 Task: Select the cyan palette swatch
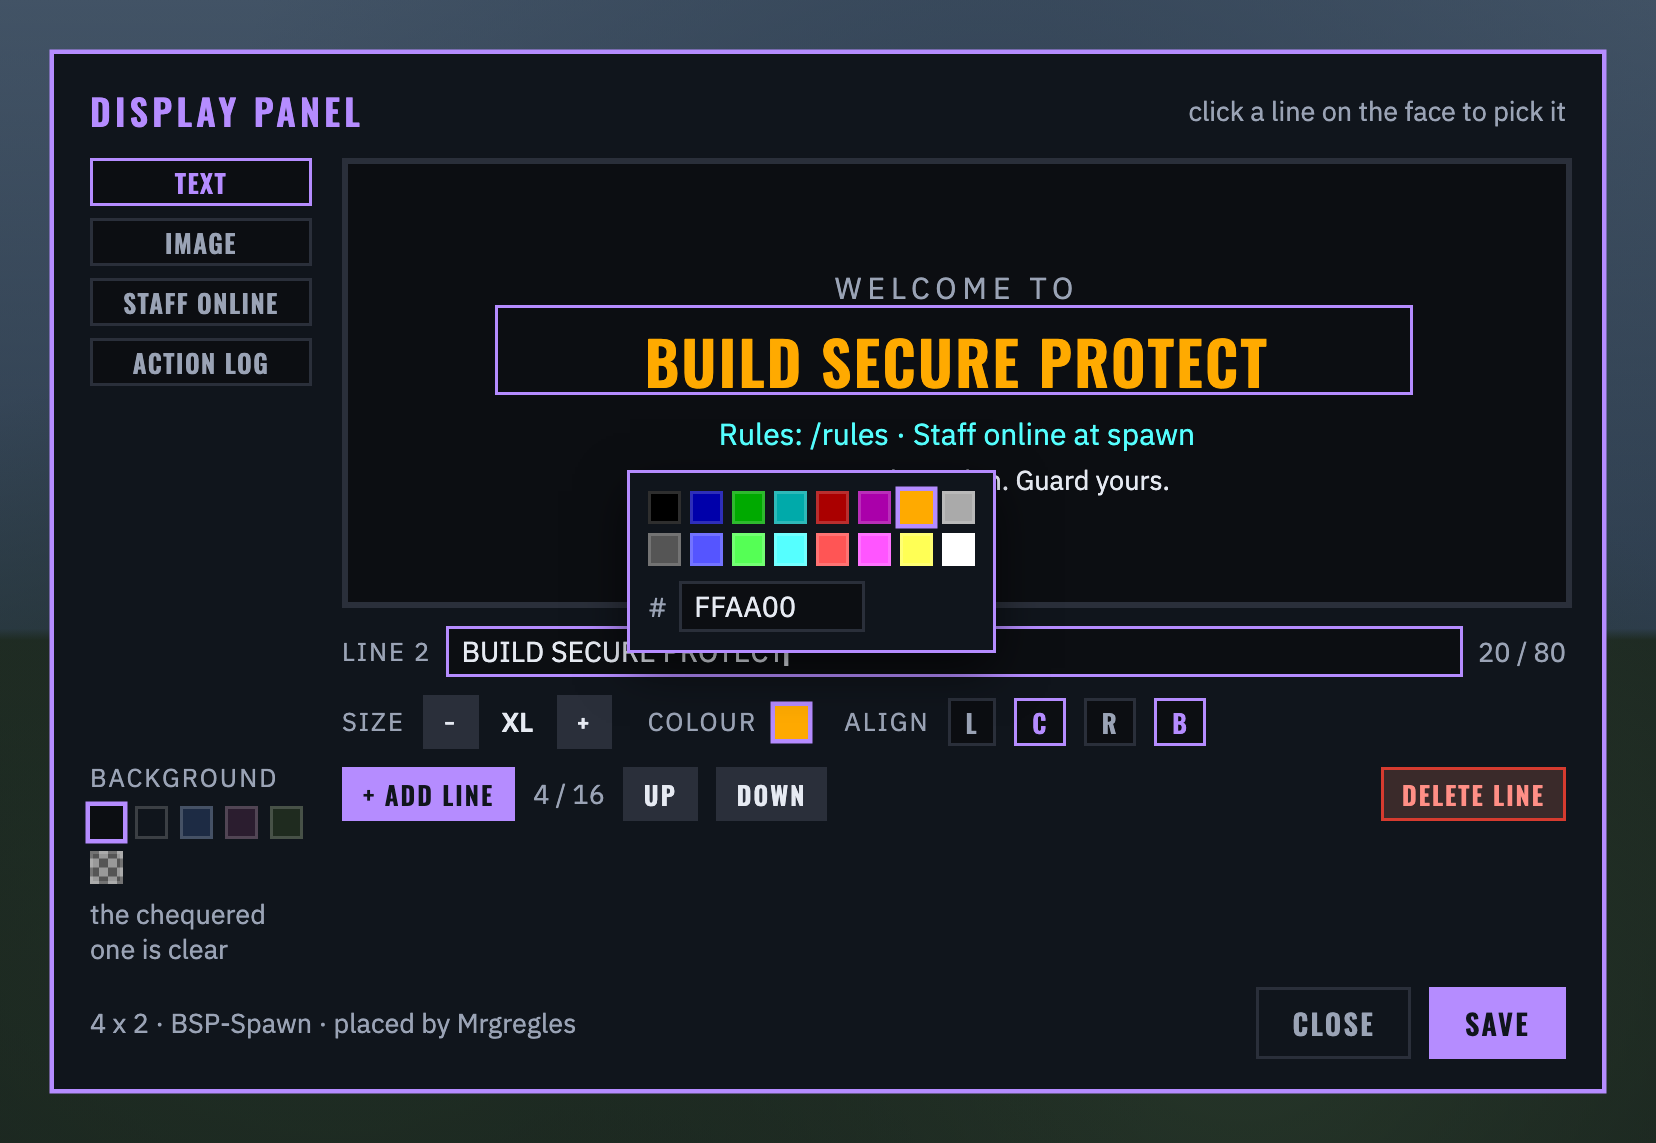(790, 549)
